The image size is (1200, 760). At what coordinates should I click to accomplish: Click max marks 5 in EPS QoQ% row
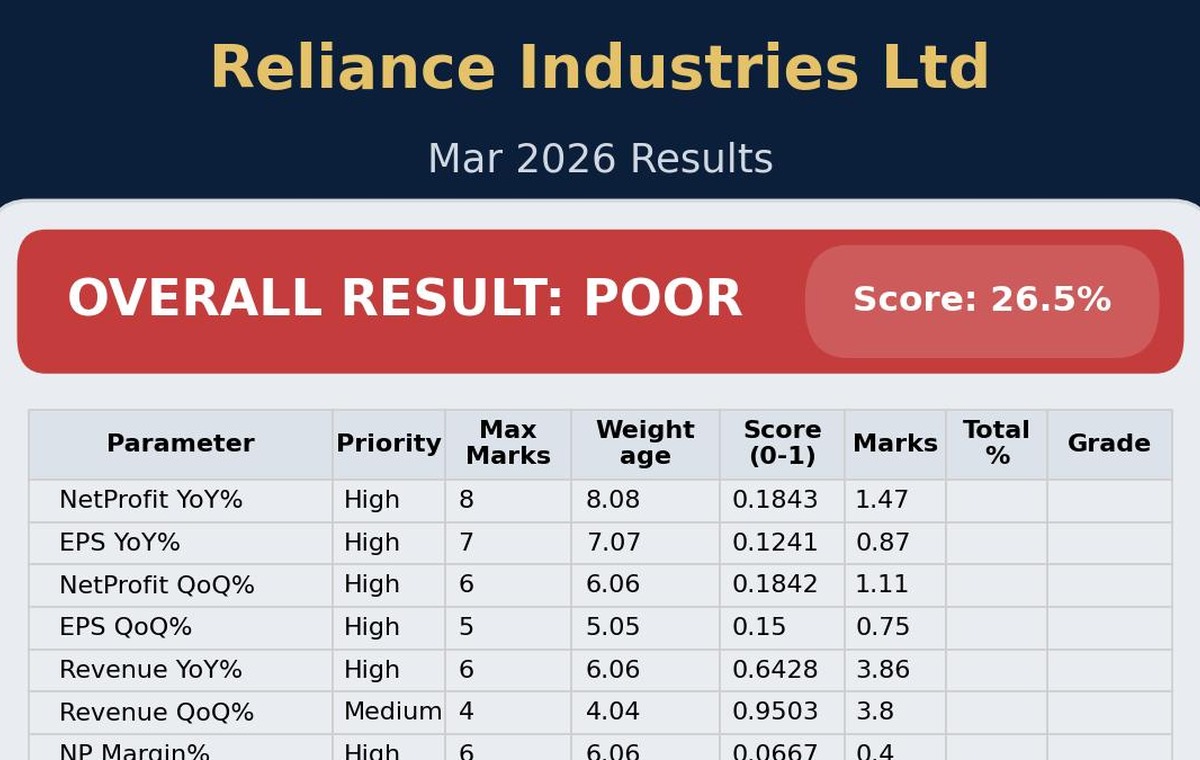tap(466, 628)
